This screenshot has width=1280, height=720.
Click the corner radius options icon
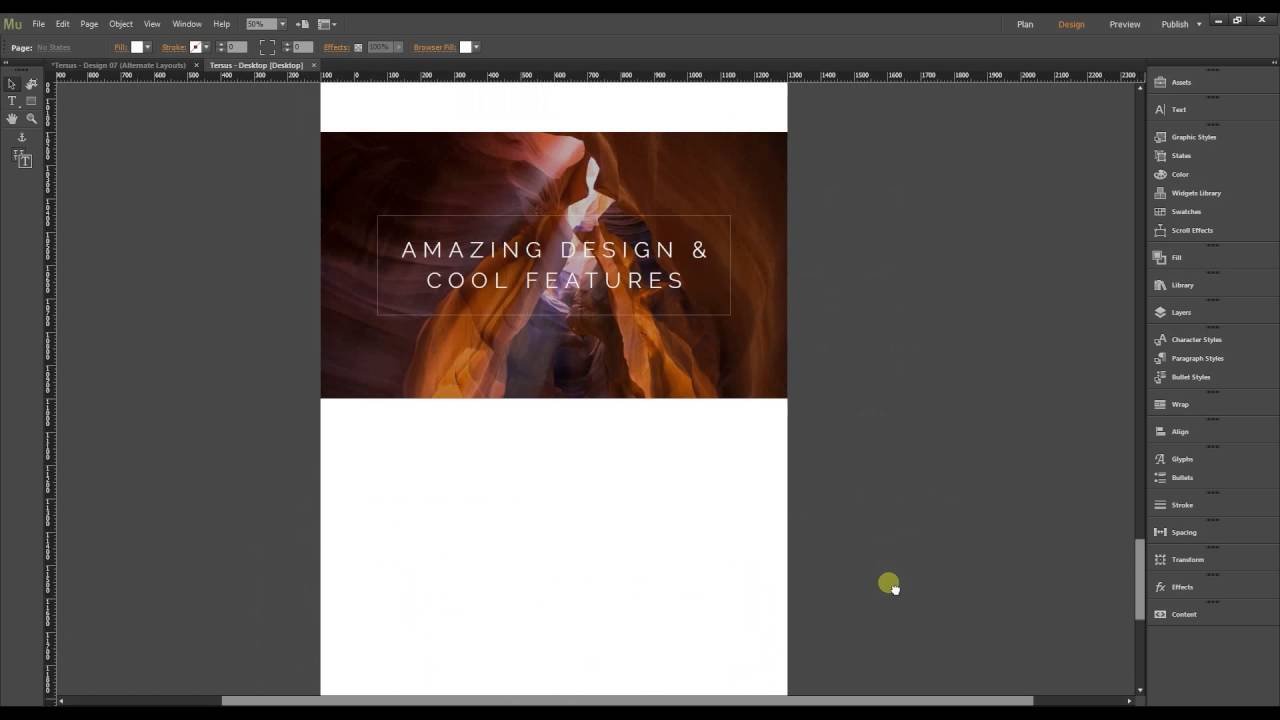[267, 47]
